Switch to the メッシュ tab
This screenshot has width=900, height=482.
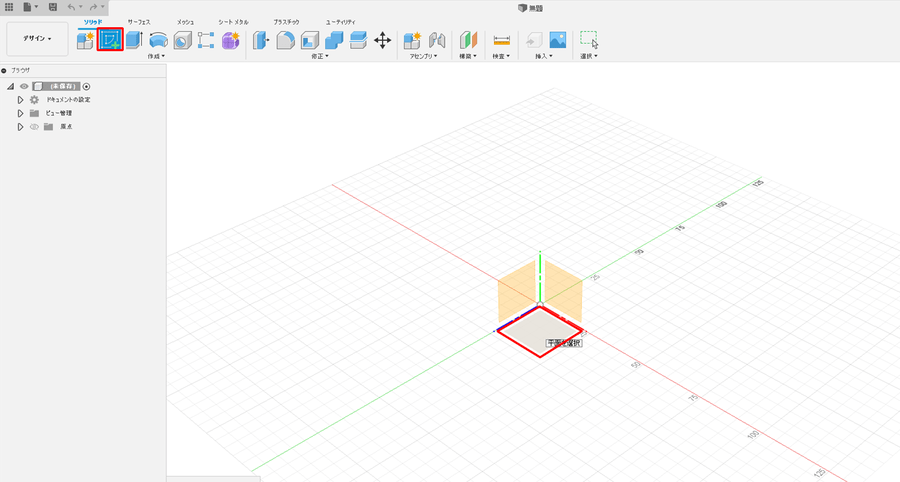[x=185, y=22]
